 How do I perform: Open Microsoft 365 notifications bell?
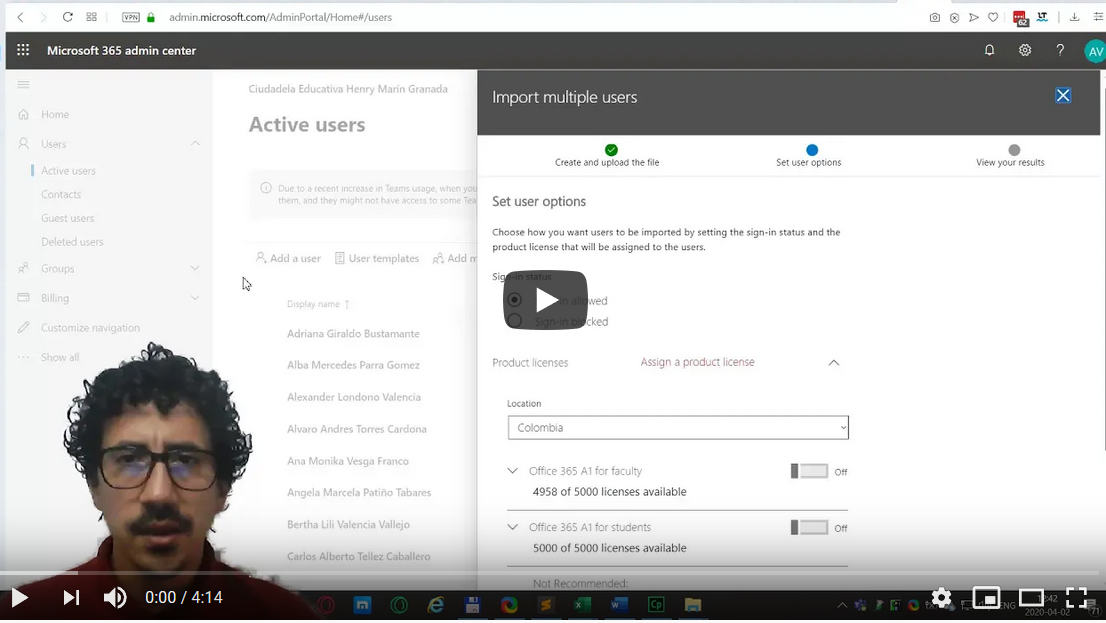989,50
